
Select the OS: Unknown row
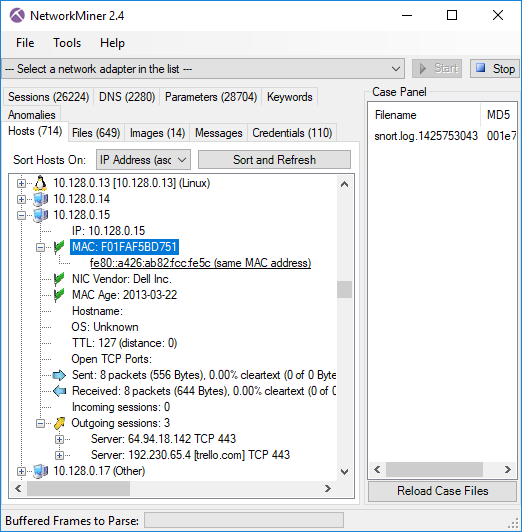coord(105,327)
